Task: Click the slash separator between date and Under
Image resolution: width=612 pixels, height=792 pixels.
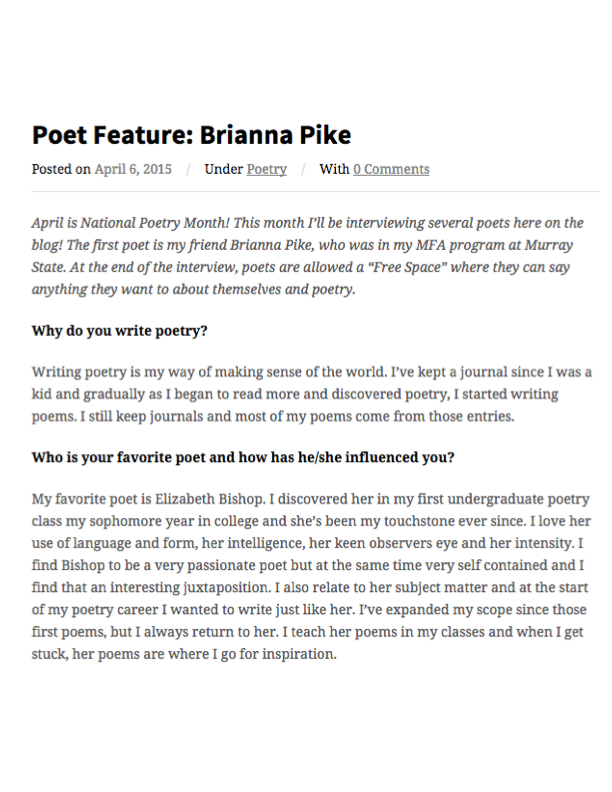Action: pyautogui.click(x=187, y=169)
